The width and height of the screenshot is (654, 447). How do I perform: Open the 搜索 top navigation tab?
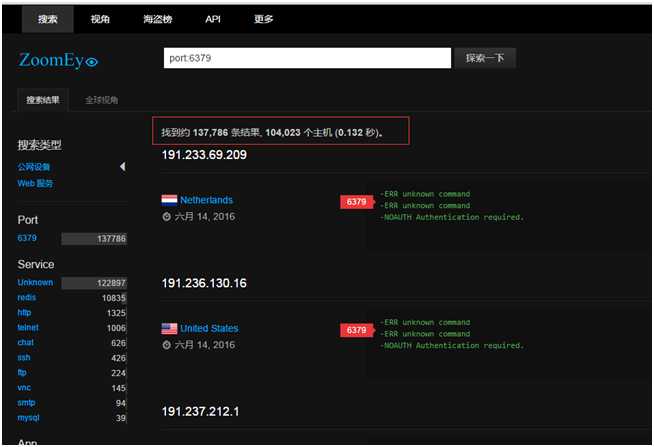pyautogui.click(x=48, y=19)
